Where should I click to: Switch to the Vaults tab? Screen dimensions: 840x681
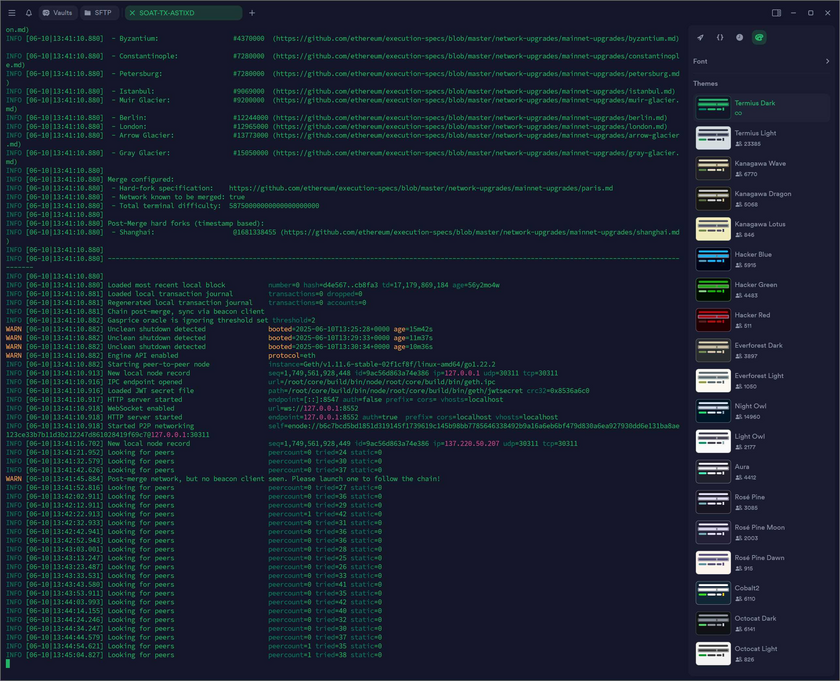pyautogui.click(x=57, y=13)
